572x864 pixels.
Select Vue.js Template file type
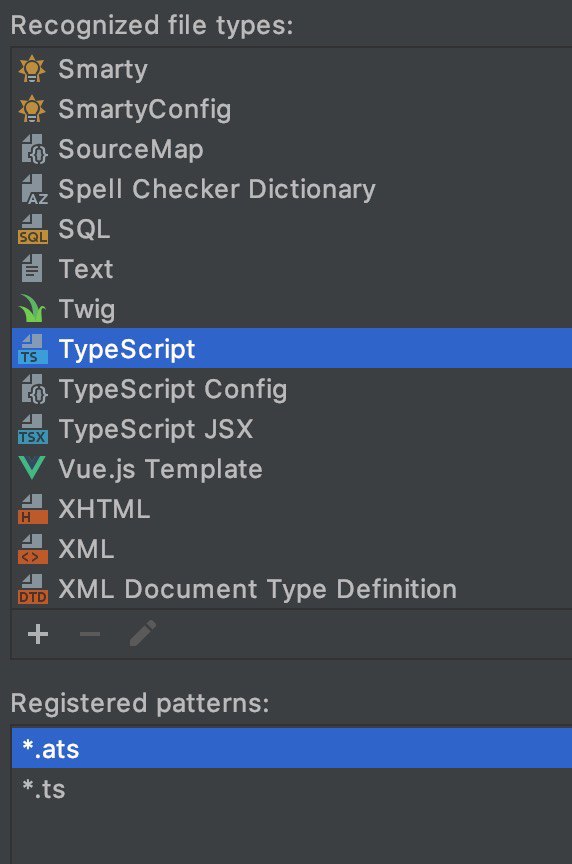click(292, 469)
